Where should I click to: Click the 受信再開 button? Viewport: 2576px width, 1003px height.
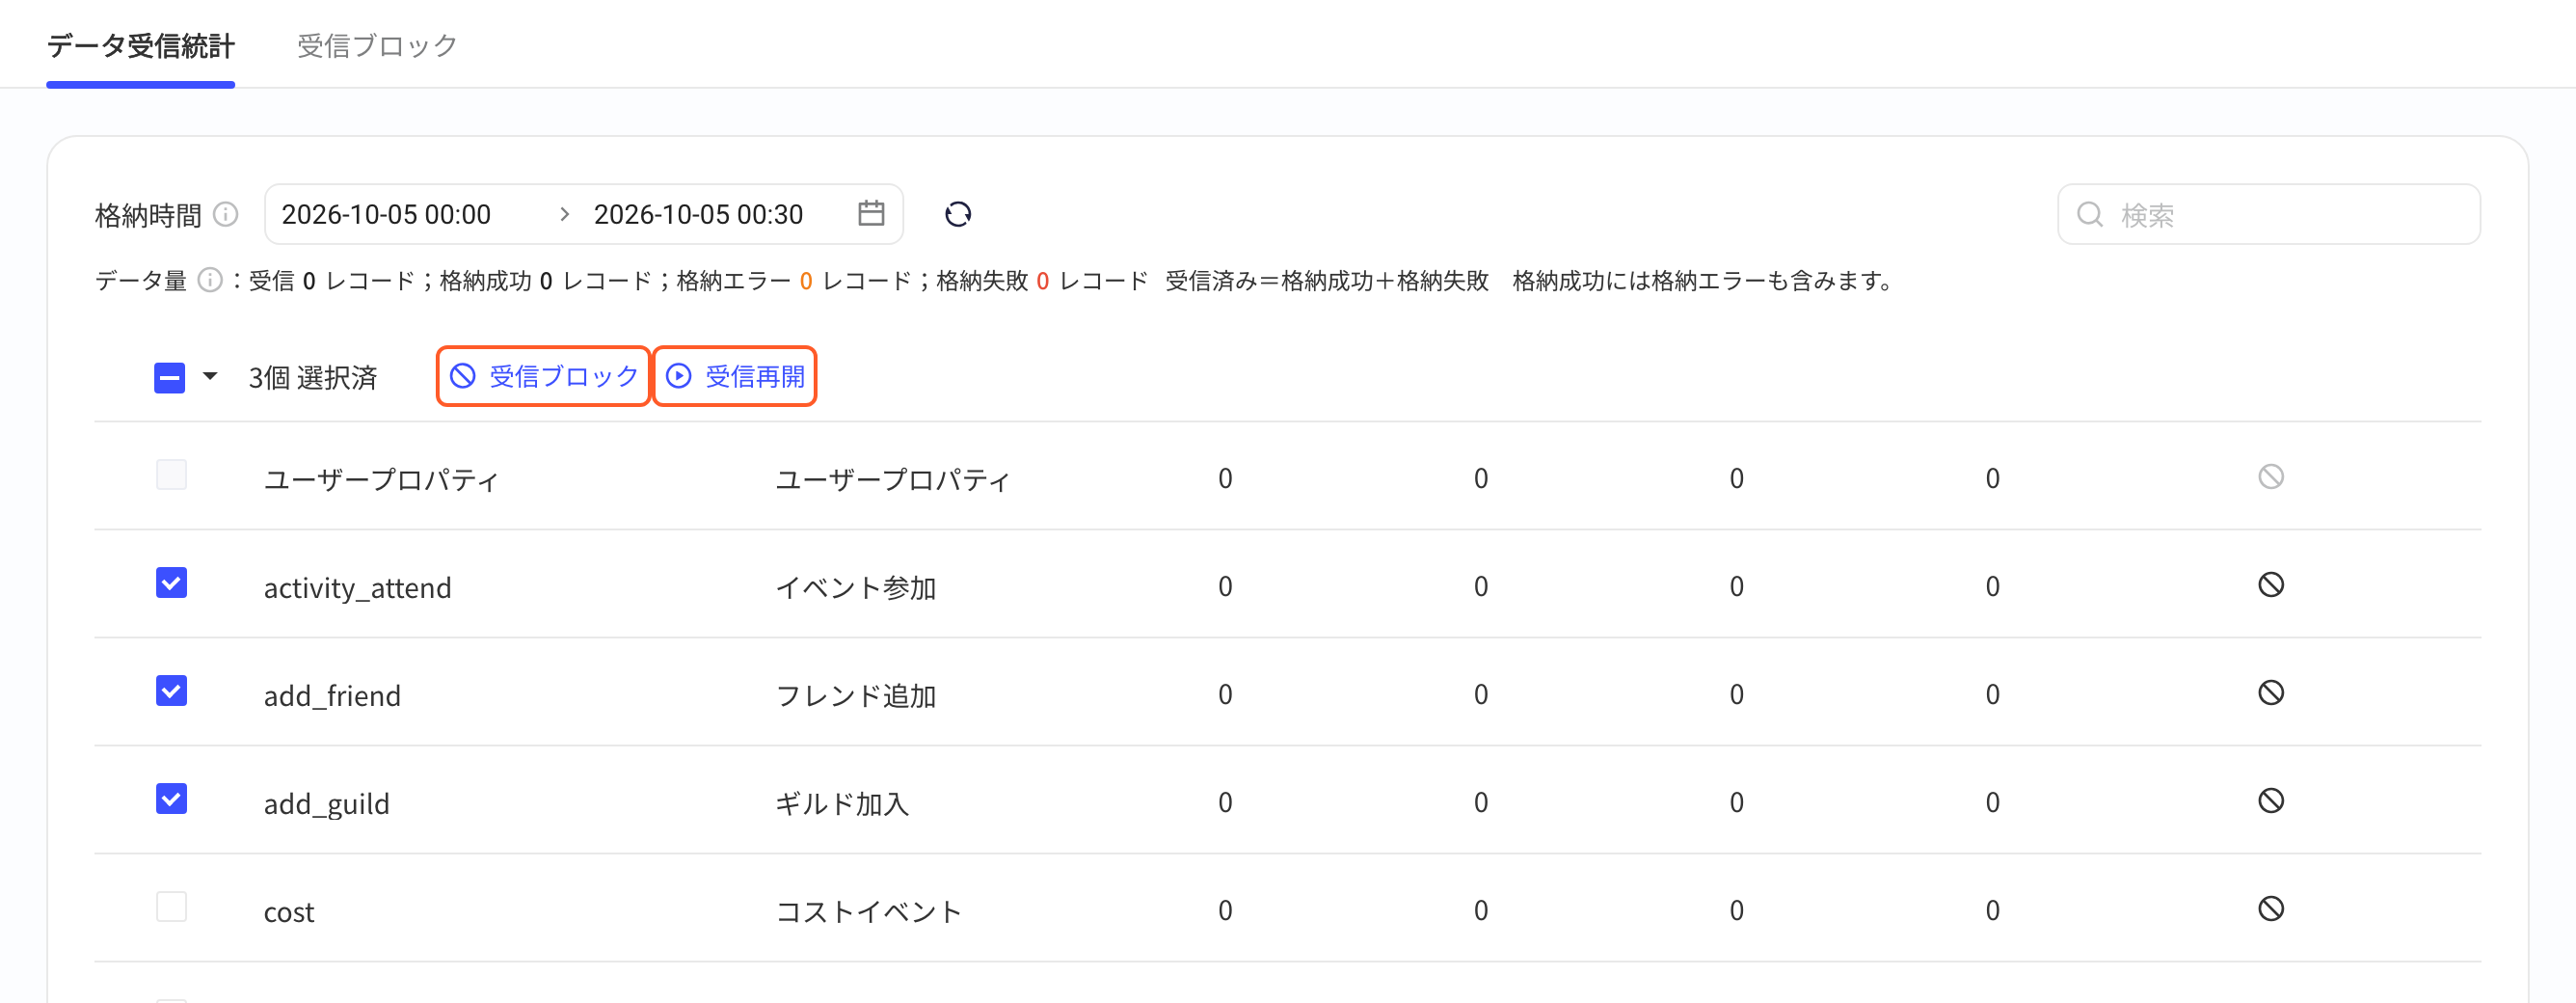735,376
